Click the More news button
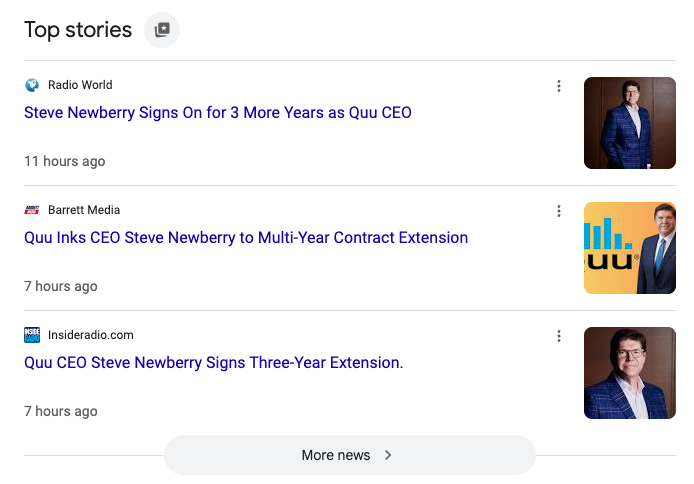694x484 pixels. tap(349, 455)
